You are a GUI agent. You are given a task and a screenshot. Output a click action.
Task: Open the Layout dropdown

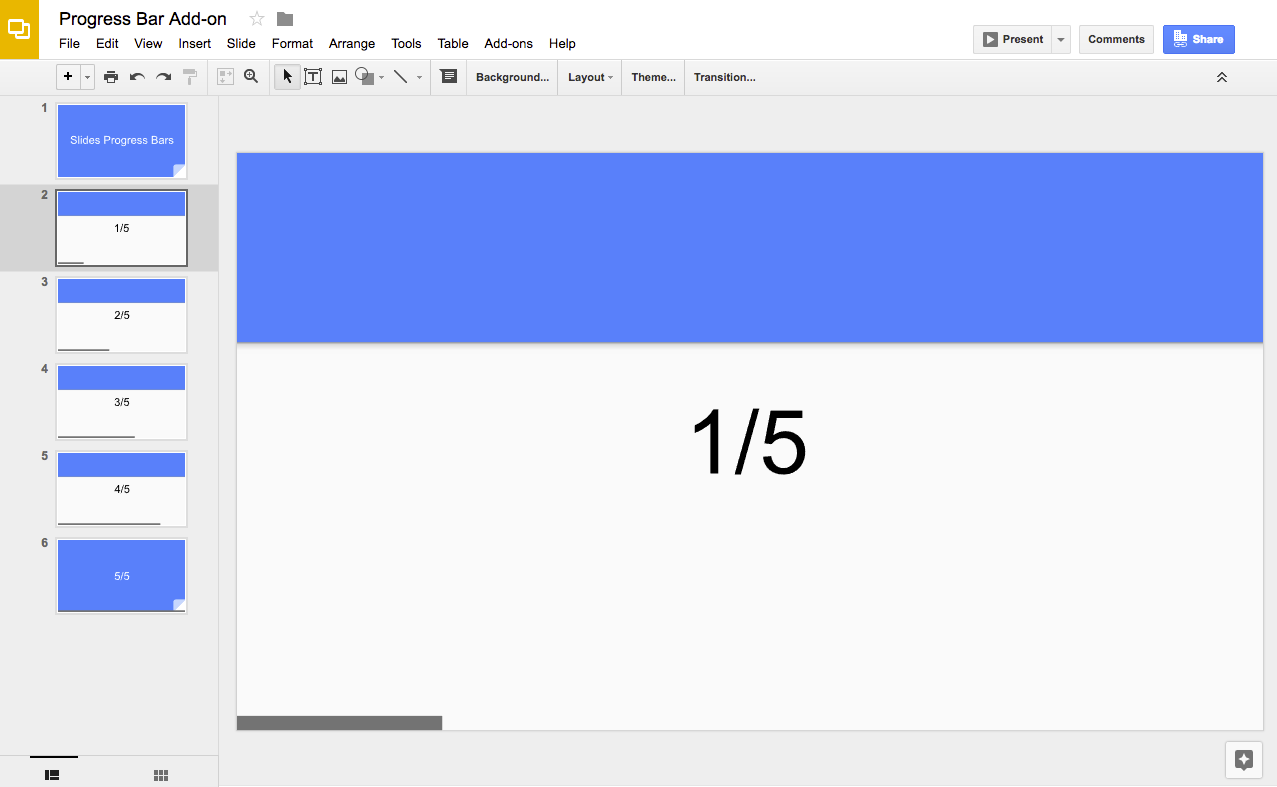click(589, 76)
